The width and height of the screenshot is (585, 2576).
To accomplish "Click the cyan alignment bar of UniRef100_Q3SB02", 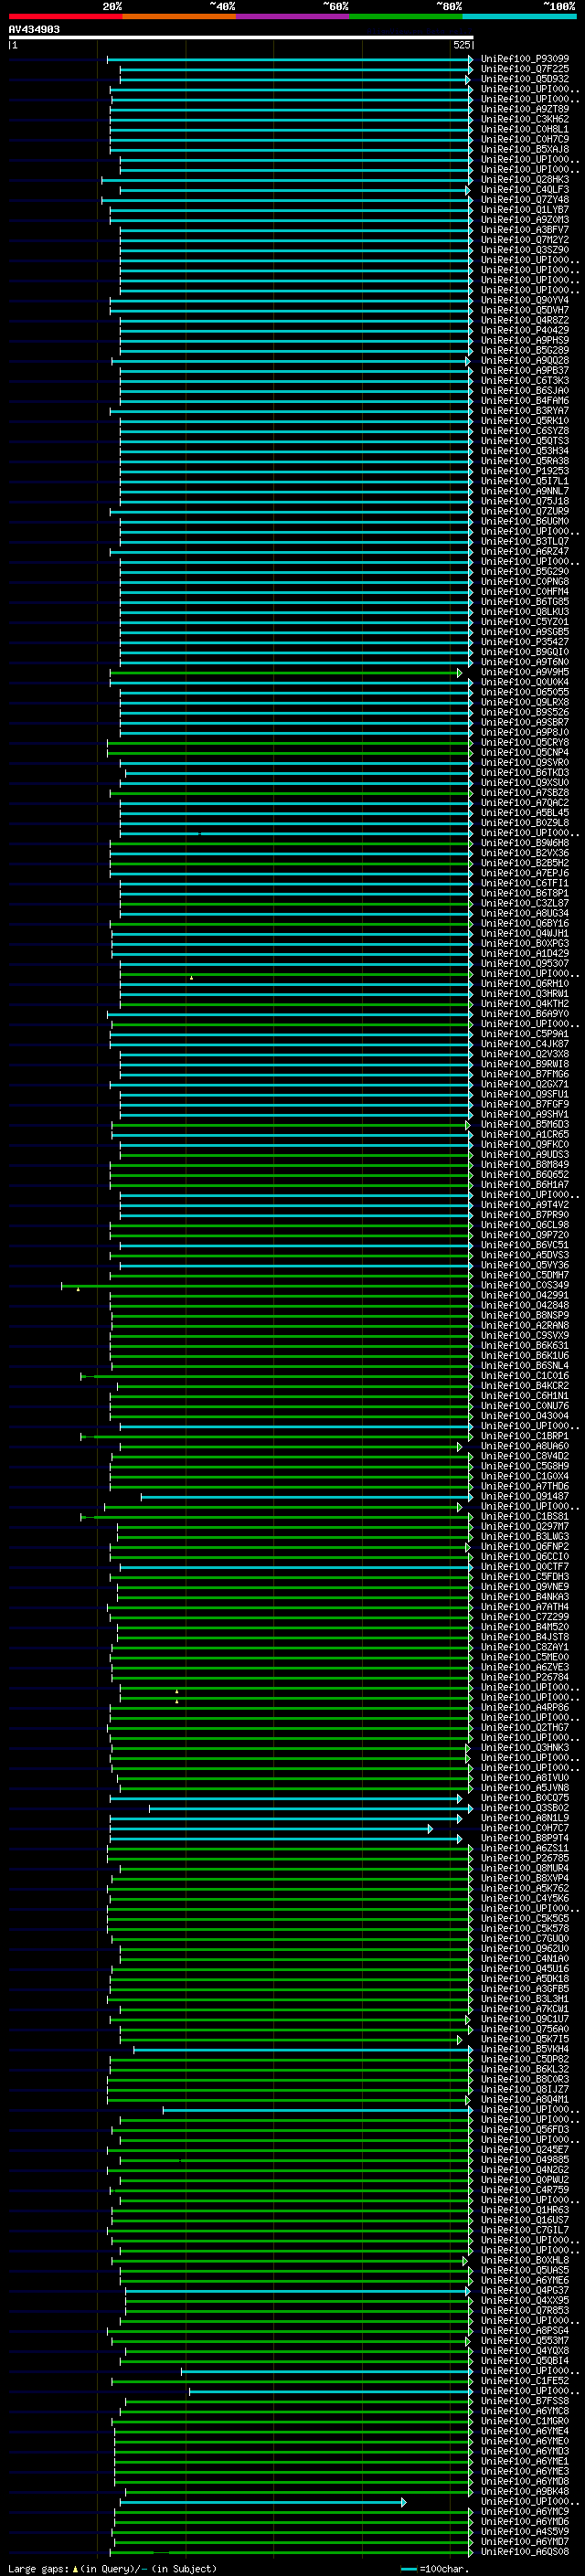I will (311, 1808).
